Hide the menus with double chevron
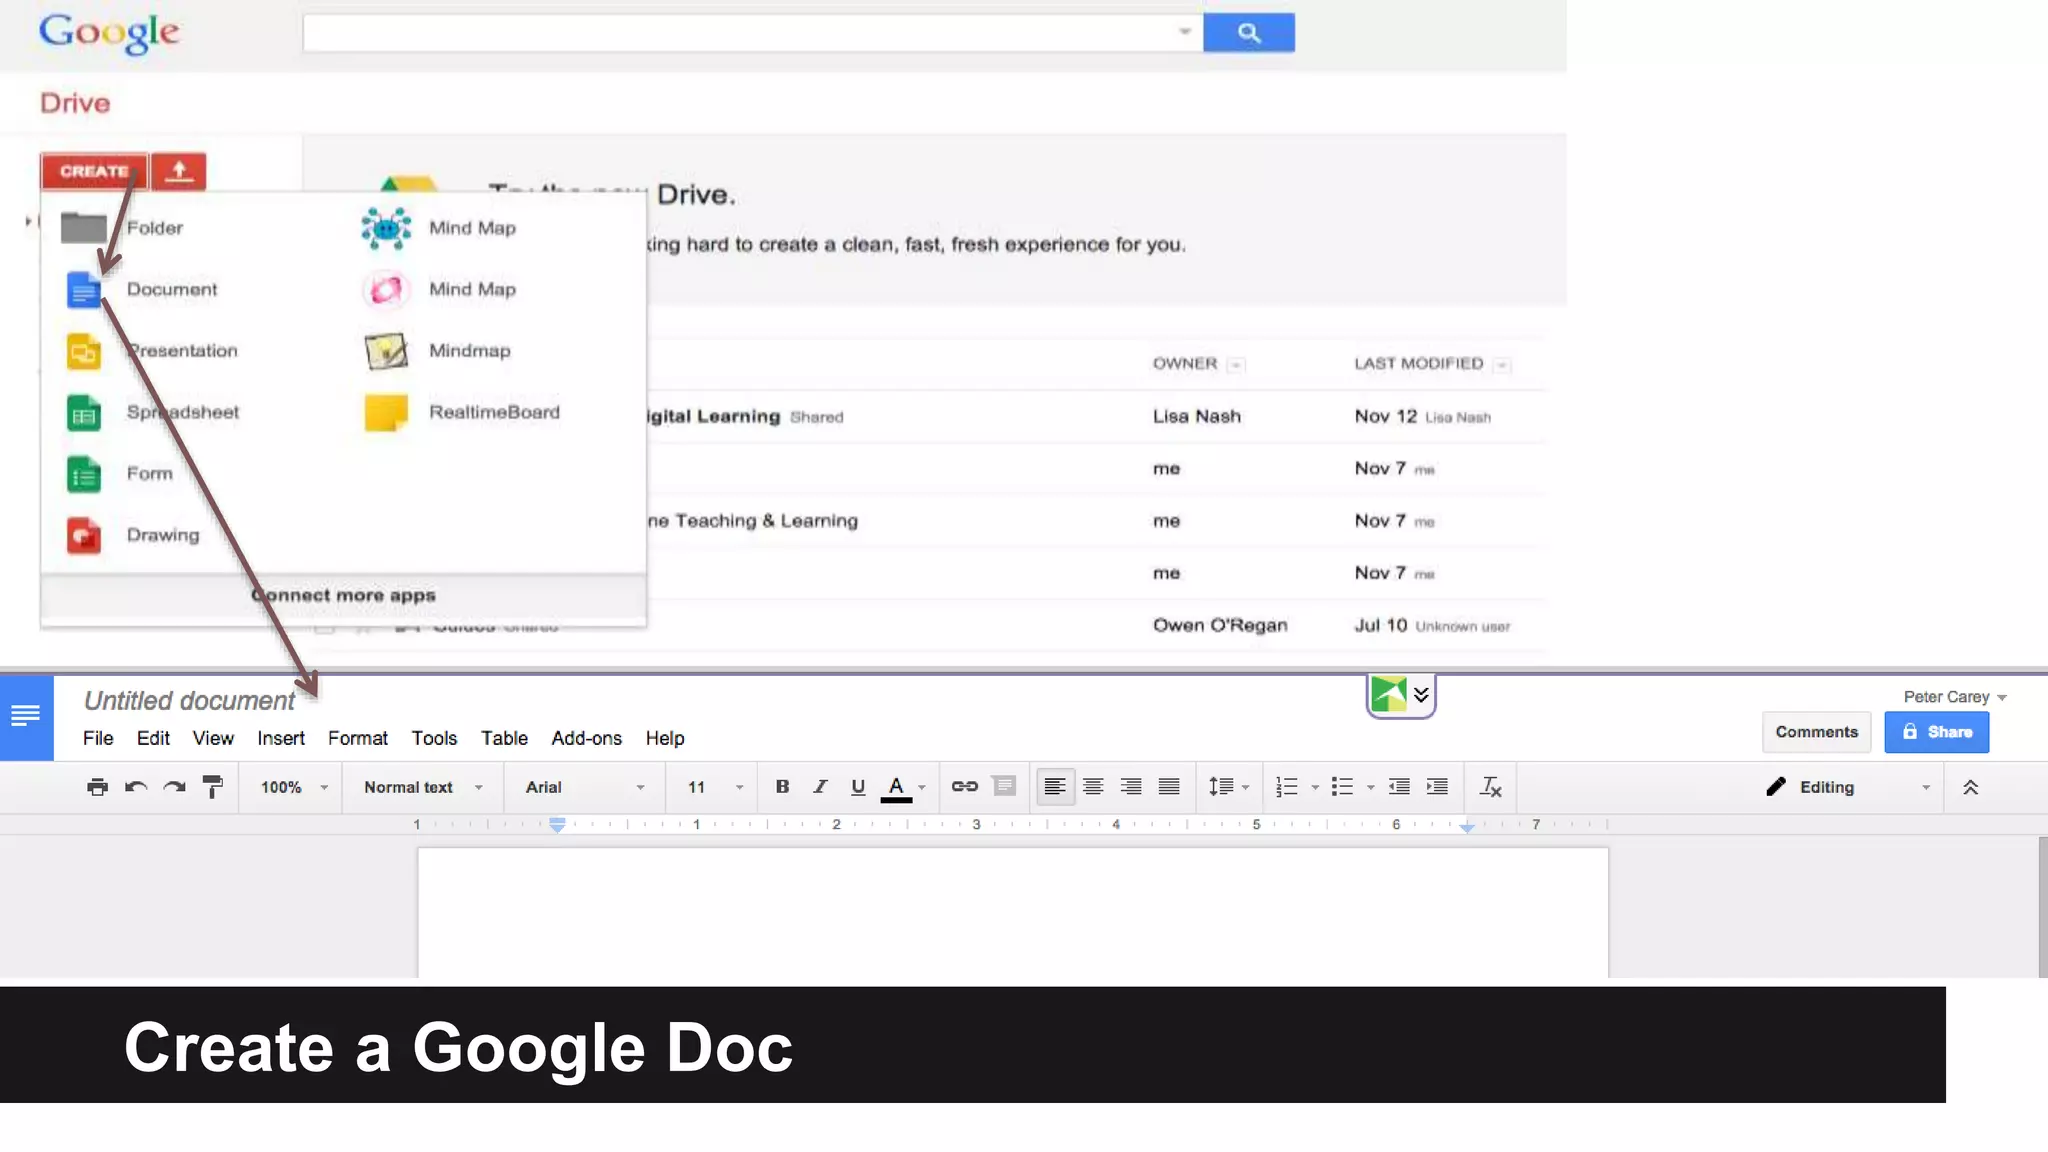Image resolution: width=2048 pixels, height=1152 pixels. click(1970, 787)
